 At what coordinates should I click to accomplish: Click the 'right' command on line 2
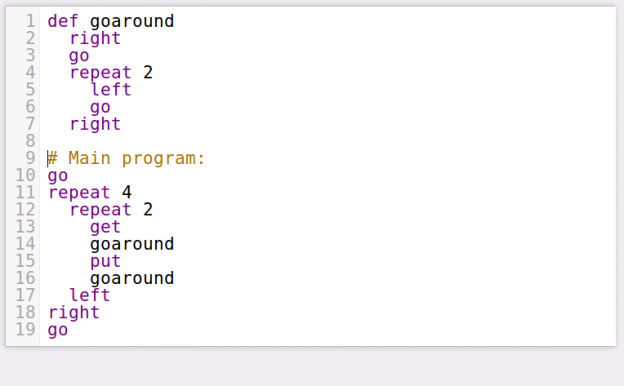pyautogui.click(x=95, y=39)
